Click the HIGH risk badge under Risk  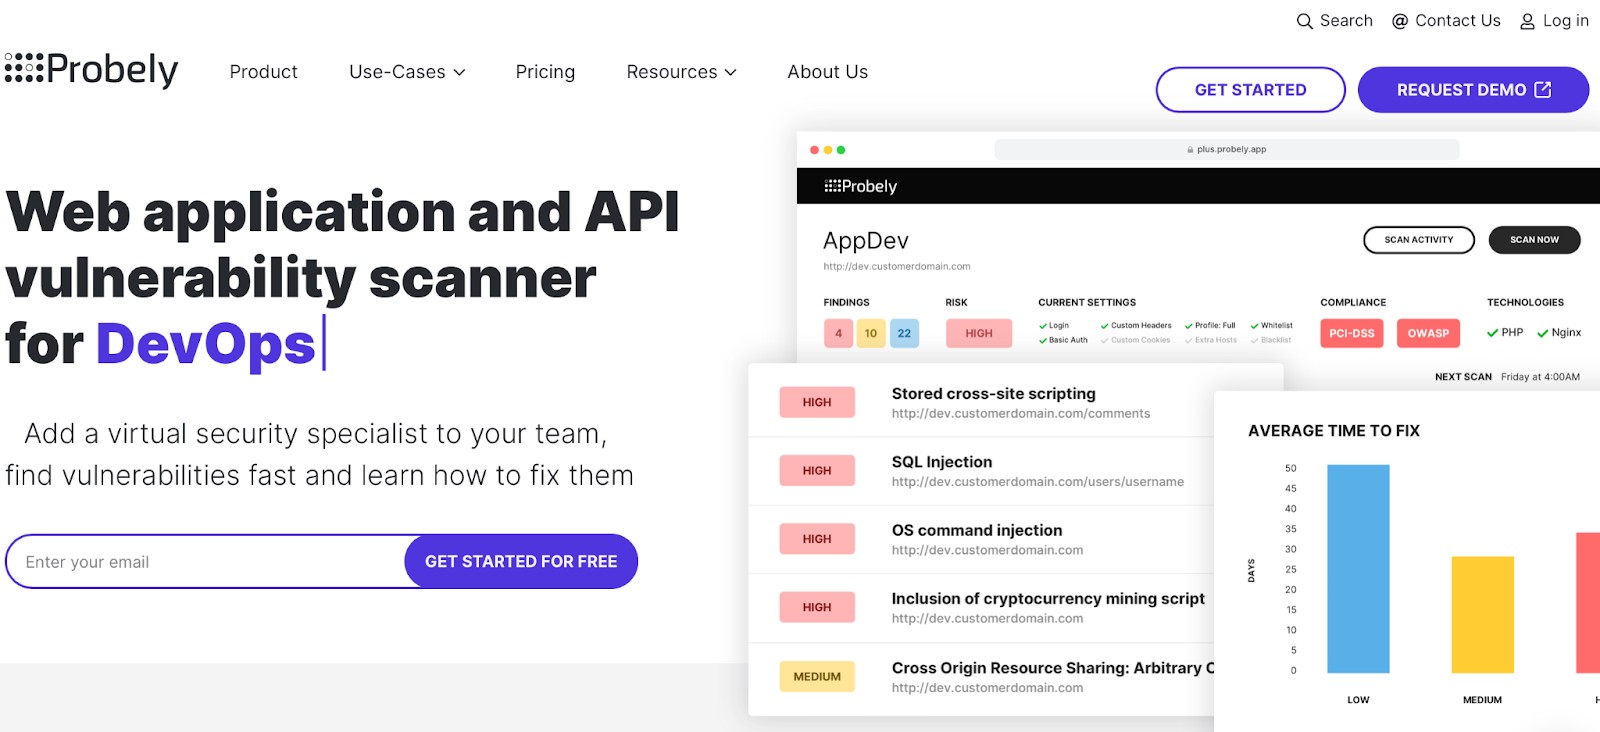(979, 333)
